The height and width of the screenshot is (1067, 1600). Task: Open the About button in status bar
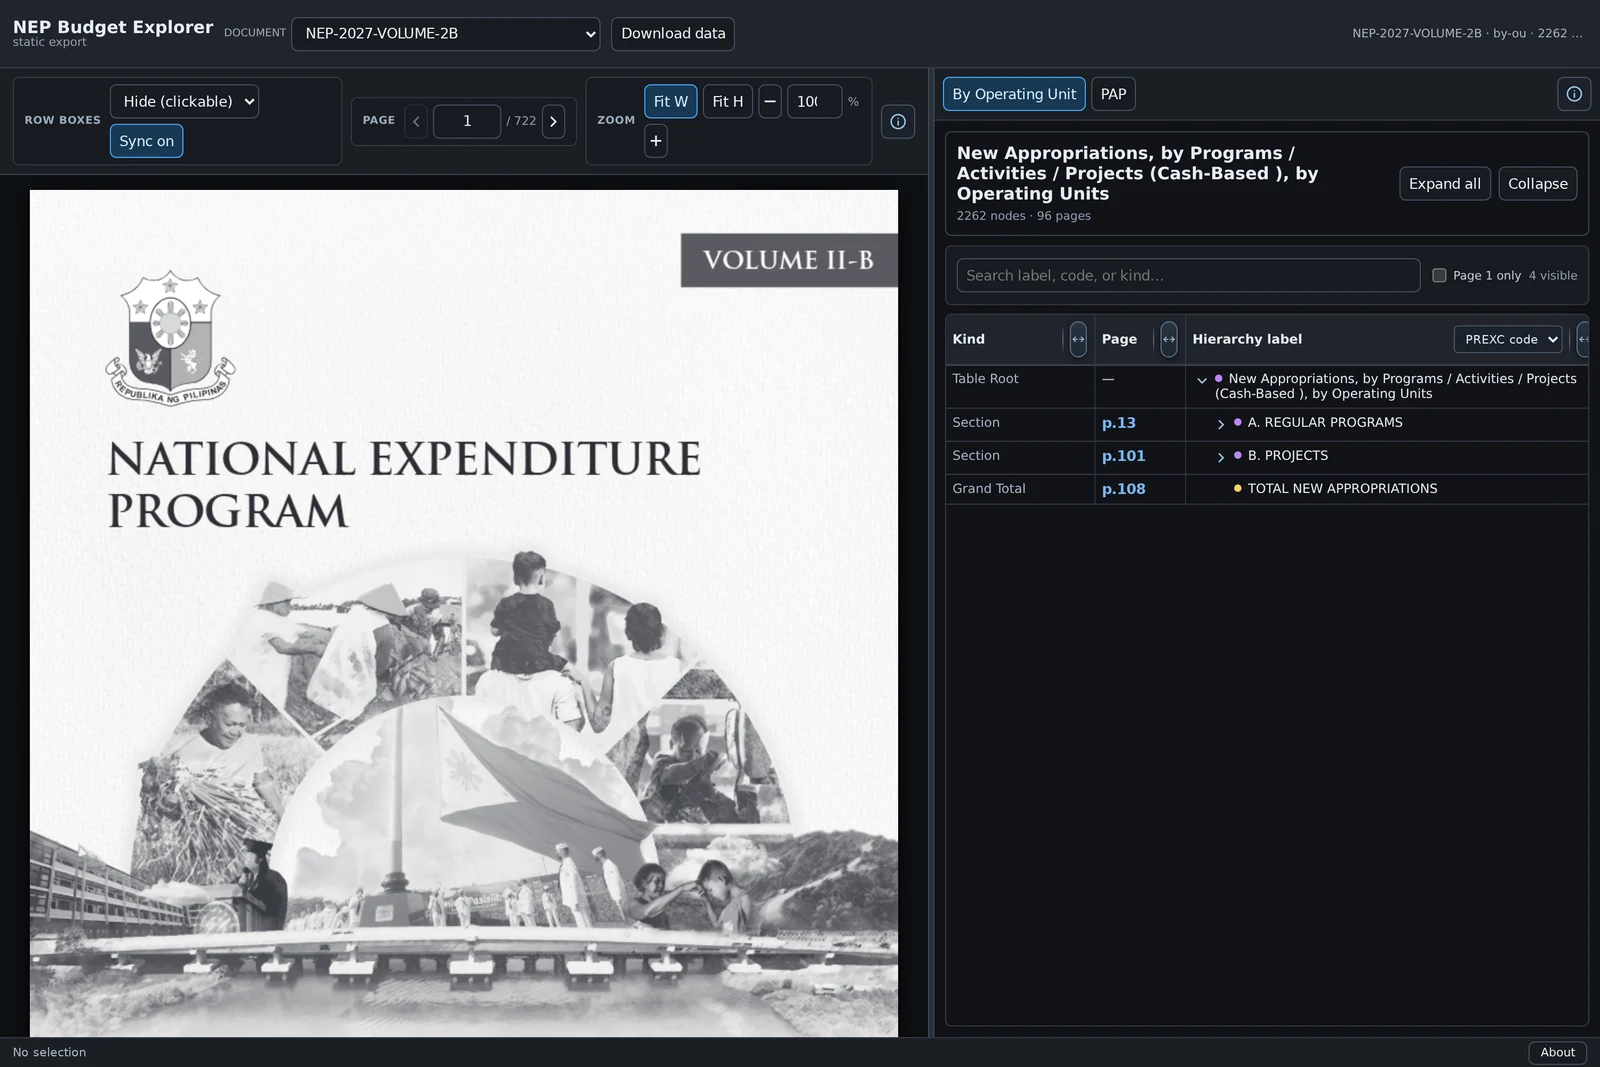pos(1558,1052)
